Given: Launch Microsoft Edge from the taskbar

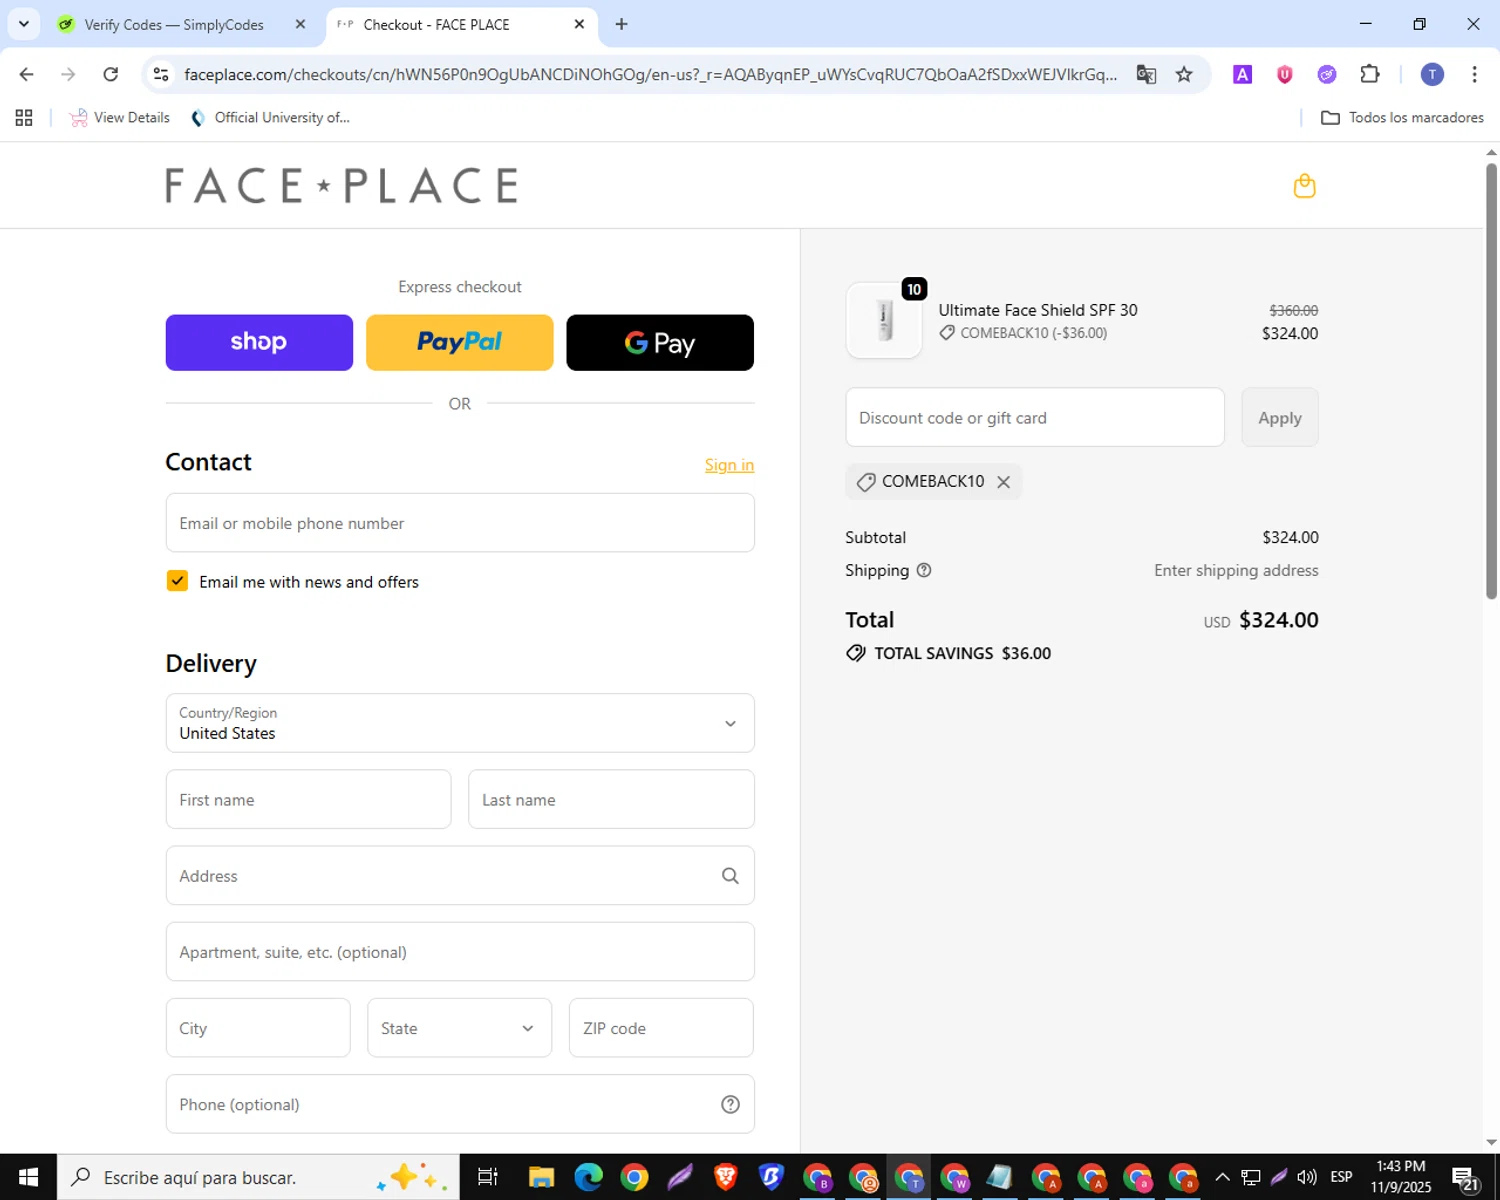Looking at the screenshot, I should coord(588,1177).
